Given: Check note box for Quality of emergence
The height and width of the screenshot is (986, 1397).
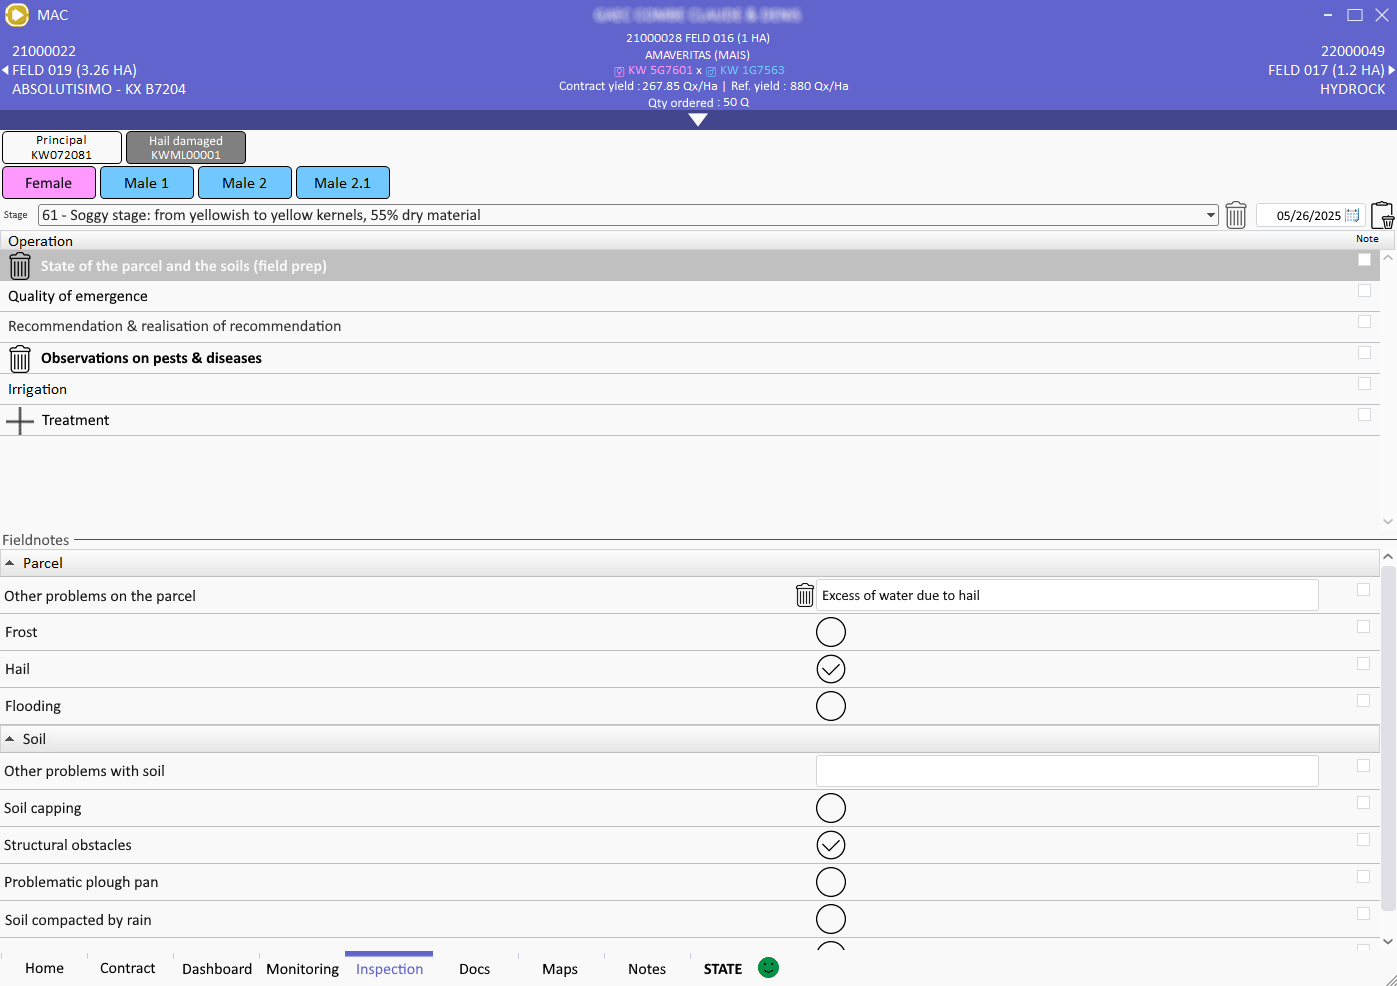Looking at the screenshot, I should 1364,290.
